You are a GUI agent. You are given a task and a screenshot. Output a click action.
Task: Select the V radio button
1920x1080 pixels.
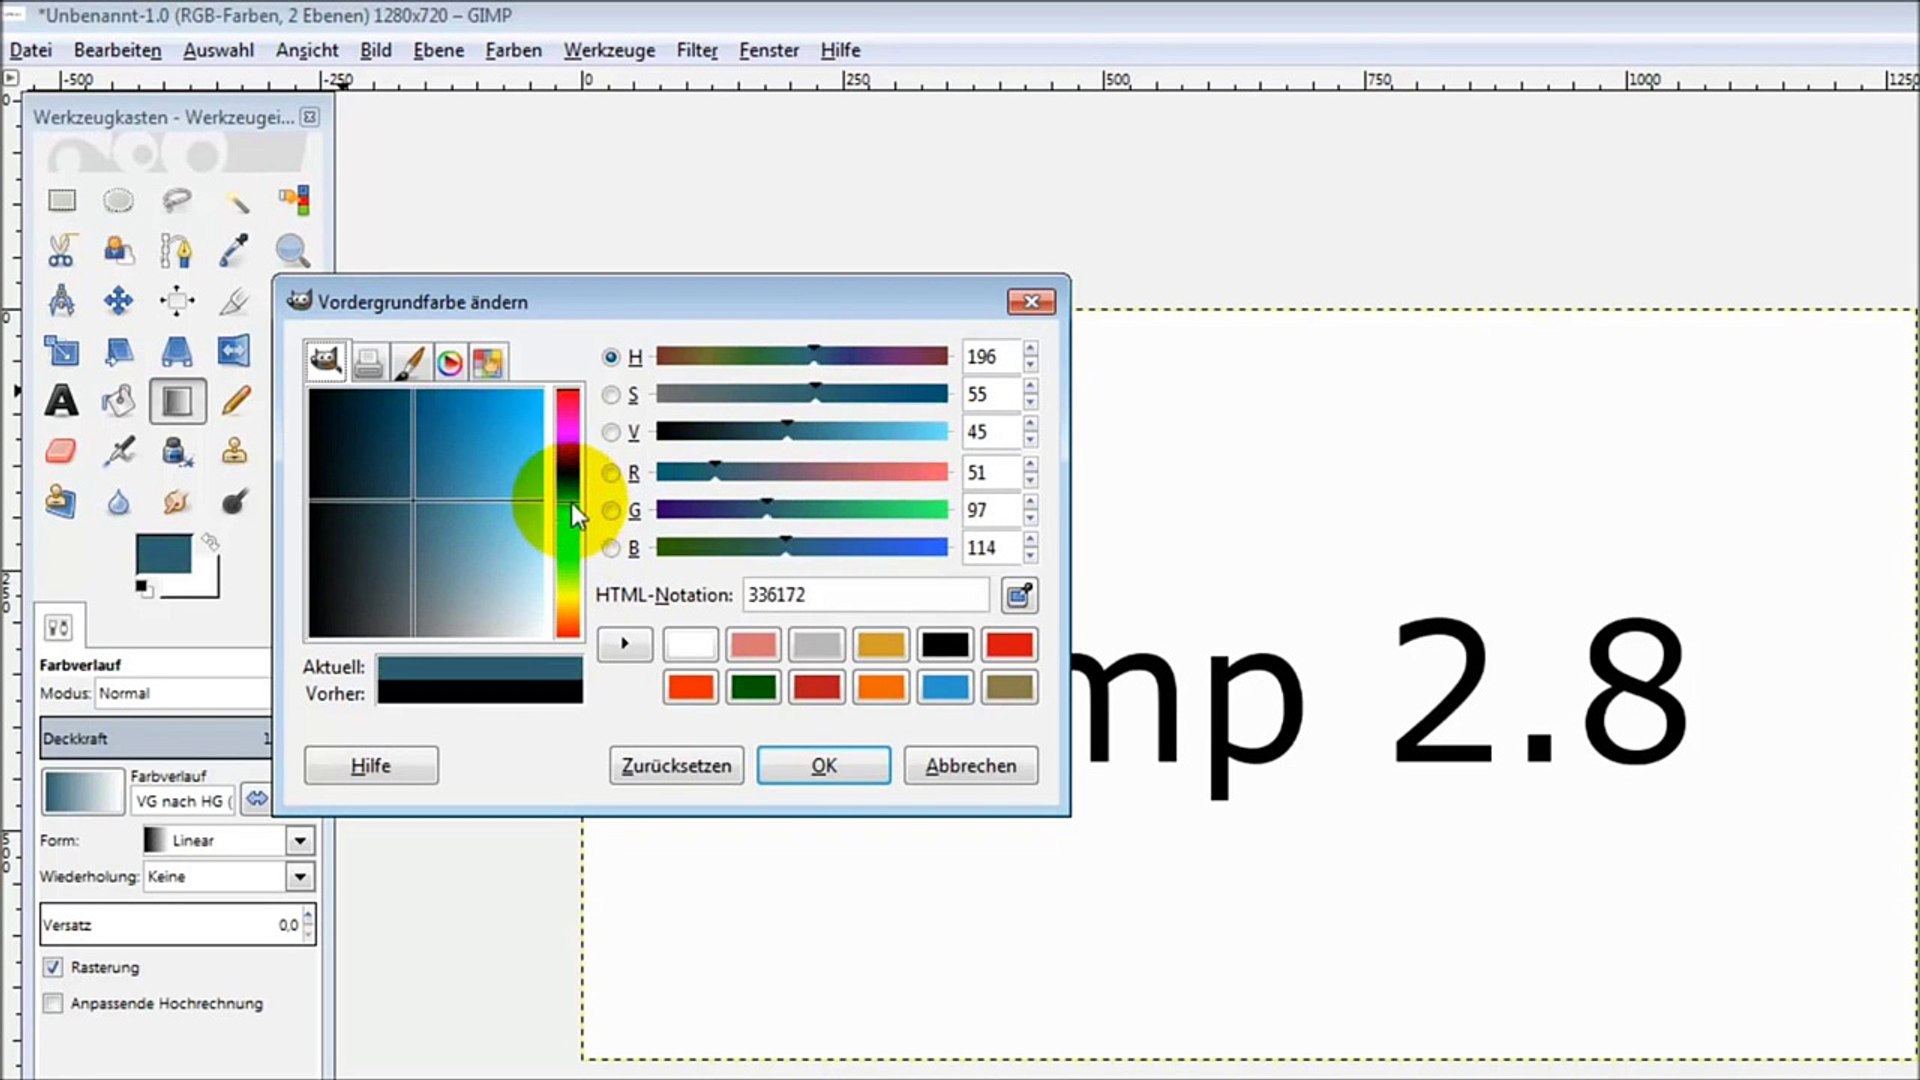coord(611,432)
